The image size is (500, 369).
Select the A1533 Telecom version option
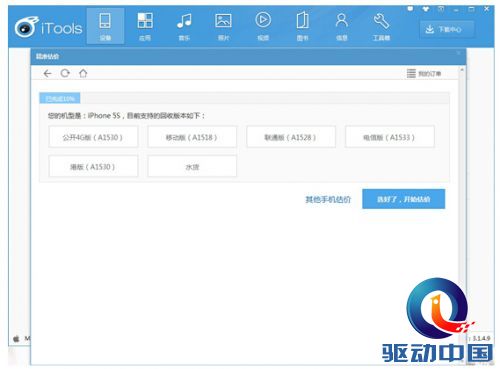[389, 137]
